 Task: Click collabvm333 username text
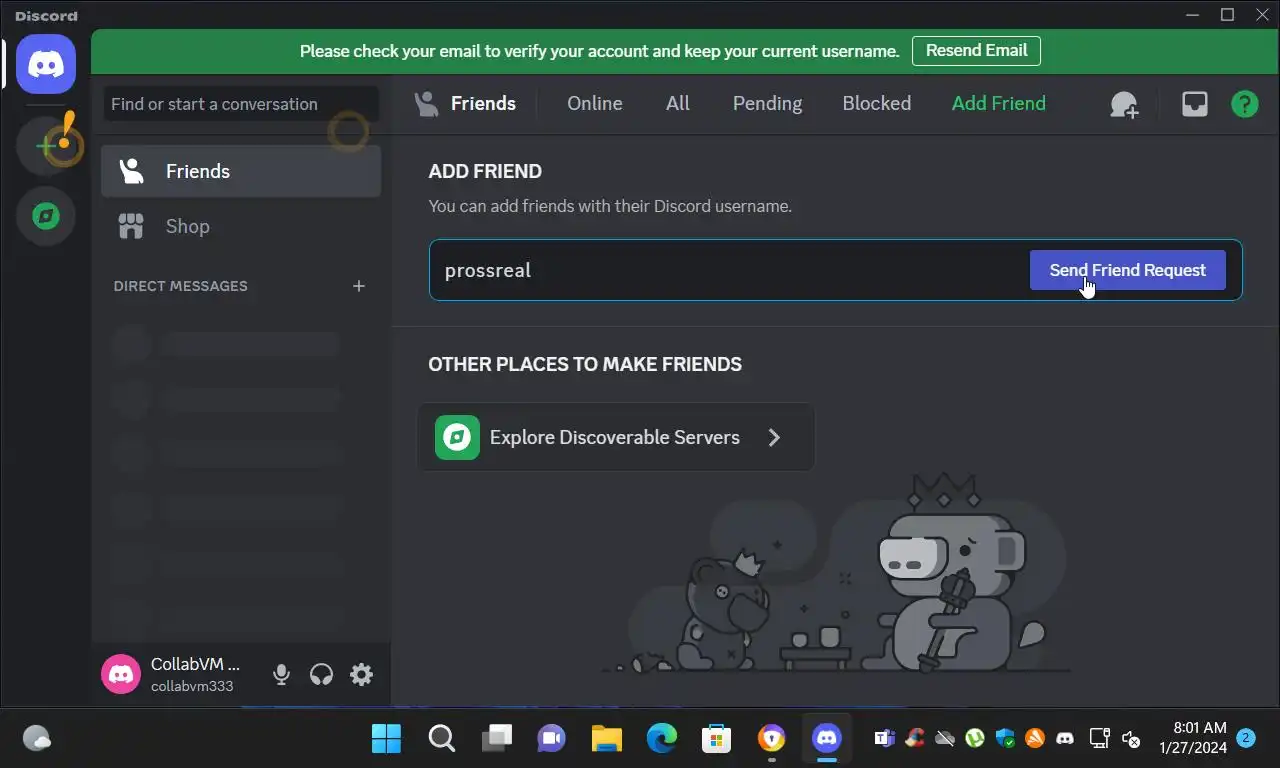point(192,686)
